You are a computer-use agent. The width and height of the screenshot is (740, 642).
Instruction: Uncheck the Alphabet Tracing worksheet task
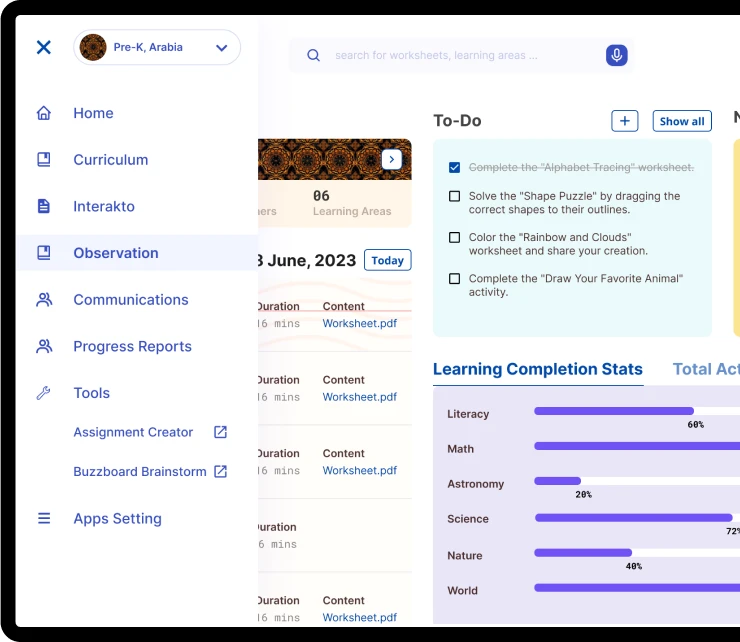click(455, 168)
